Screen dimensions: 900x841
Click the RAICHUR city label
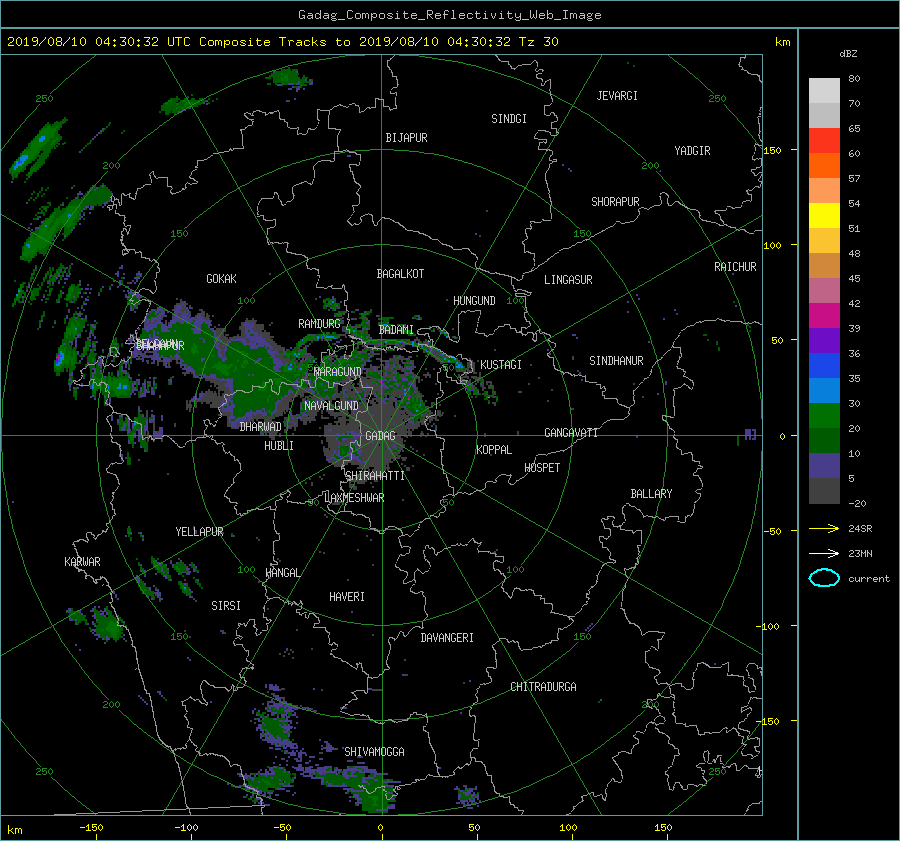(735, 267)
